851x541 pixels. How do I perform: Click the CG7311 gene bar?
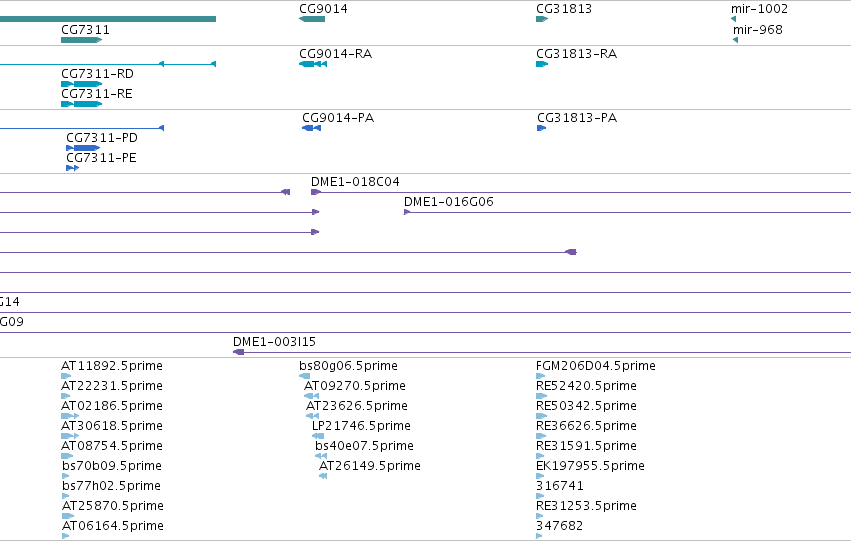[82, 40]
